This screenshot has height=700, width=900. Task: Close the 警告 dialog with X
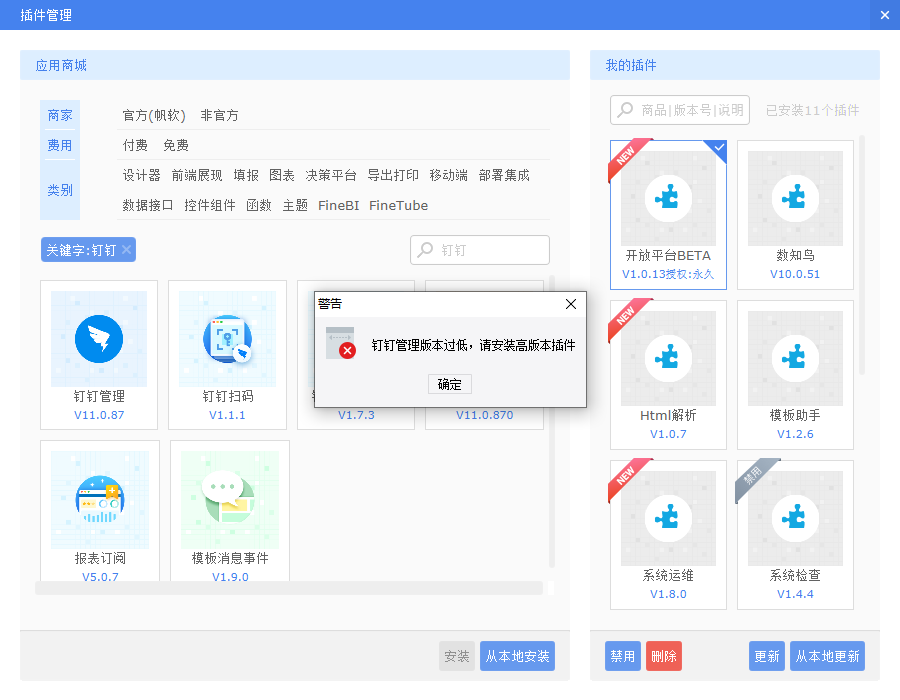571,304
